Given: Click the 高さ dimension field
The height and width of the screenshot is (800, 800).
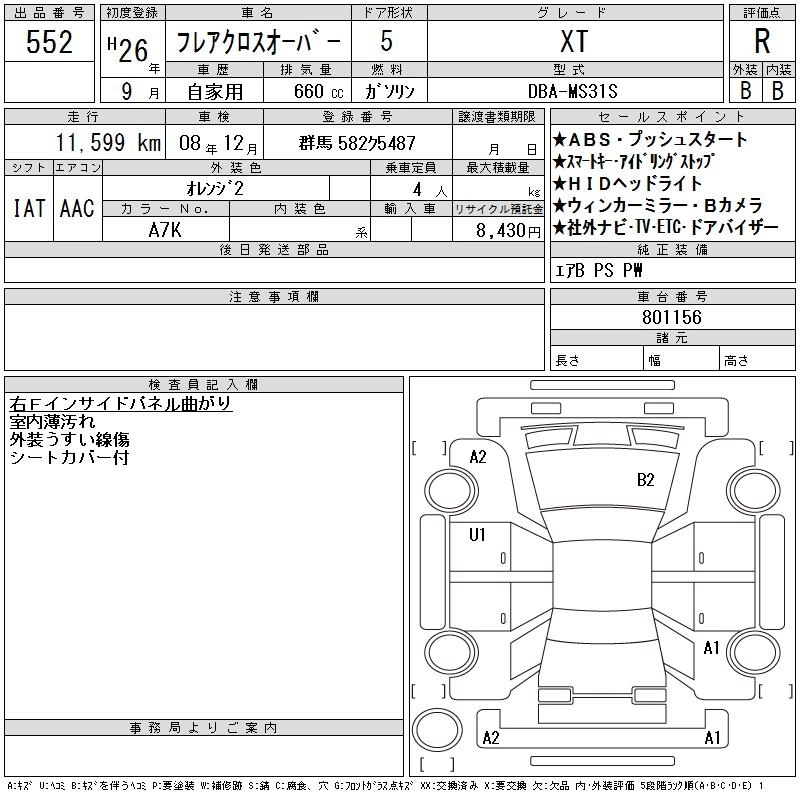Looking at the screenshot, I should (x=758, y=359).
